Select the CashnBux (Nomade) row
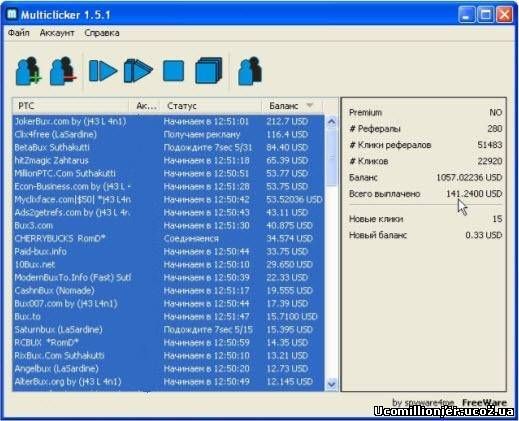This screenshot has width=519, height=421. pos(168,290)
